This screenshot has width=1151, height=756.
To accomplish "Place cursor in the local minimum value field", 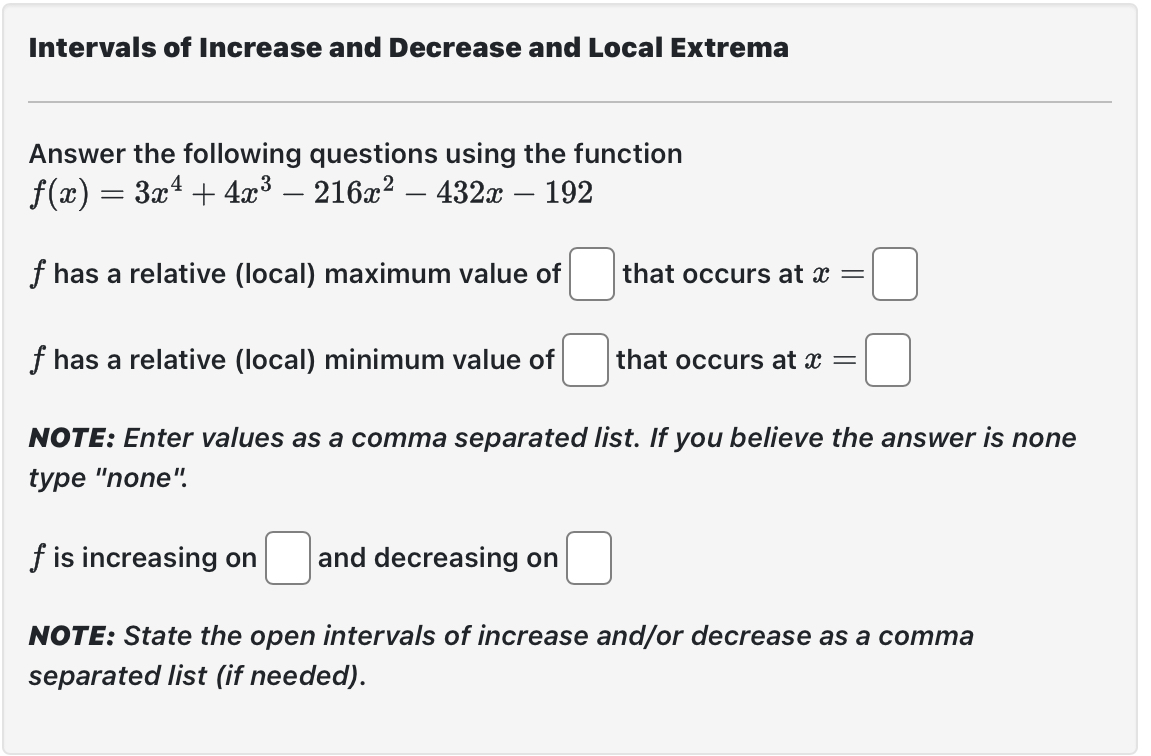I will tap(587, 361).
